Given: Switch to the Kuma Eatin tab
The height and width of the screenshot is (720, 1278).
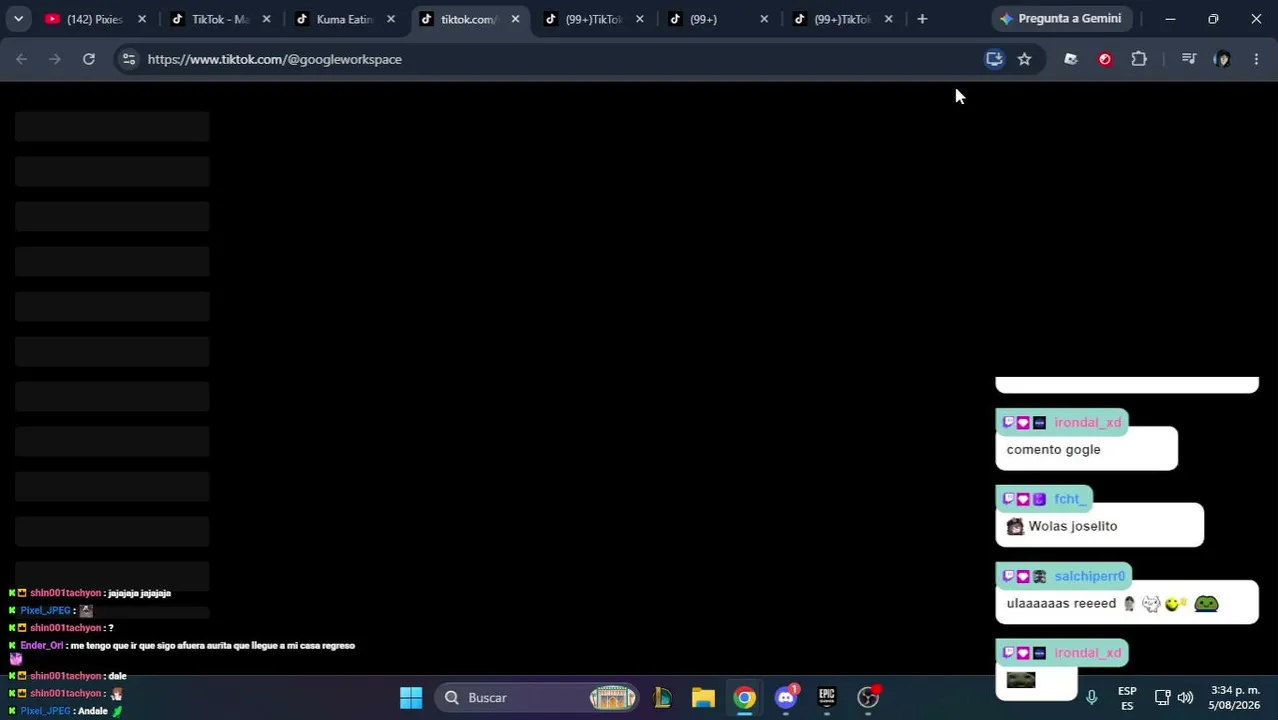Looking at the screenshot, I should [344, 19].
